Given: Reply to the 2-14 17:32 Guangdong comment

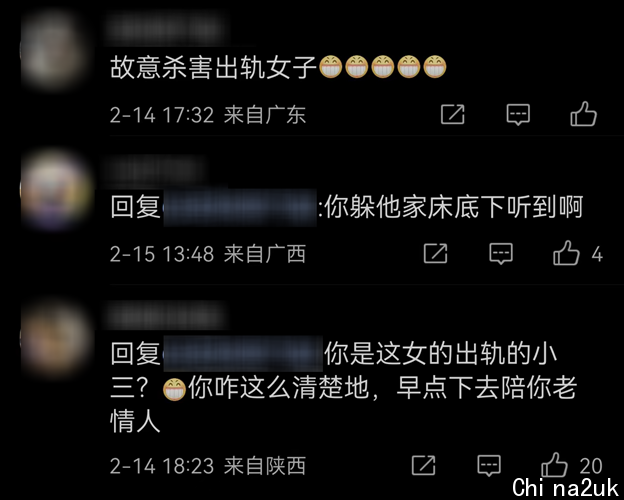Looking at the screenshot, I should pyautogui.click(x=518, y=115).
